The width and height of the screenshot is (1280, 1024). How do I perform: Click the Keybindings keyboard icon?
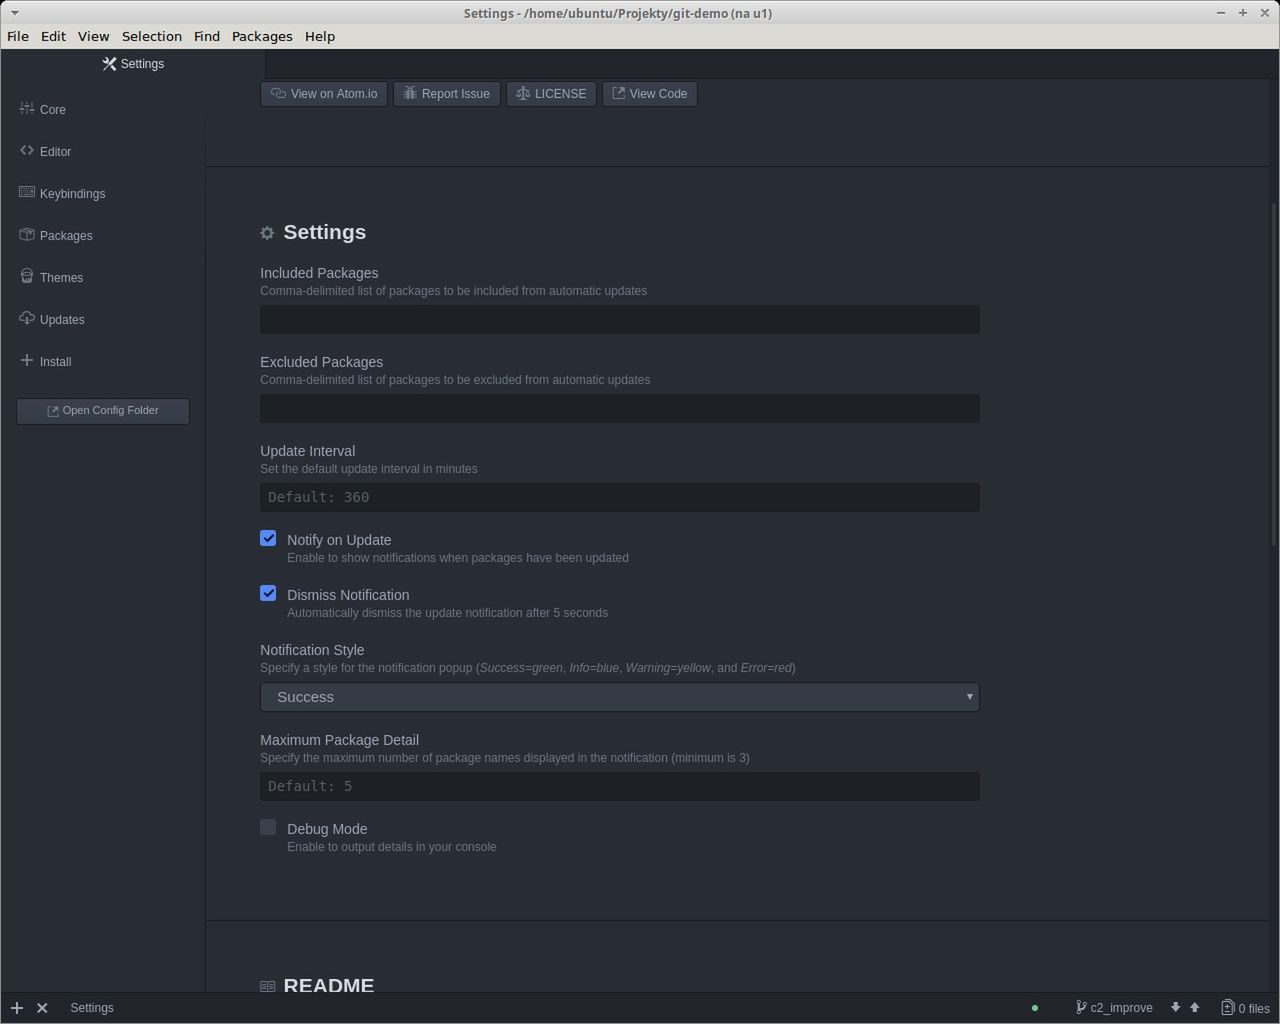pyautogui.click(x=27, y=192)
